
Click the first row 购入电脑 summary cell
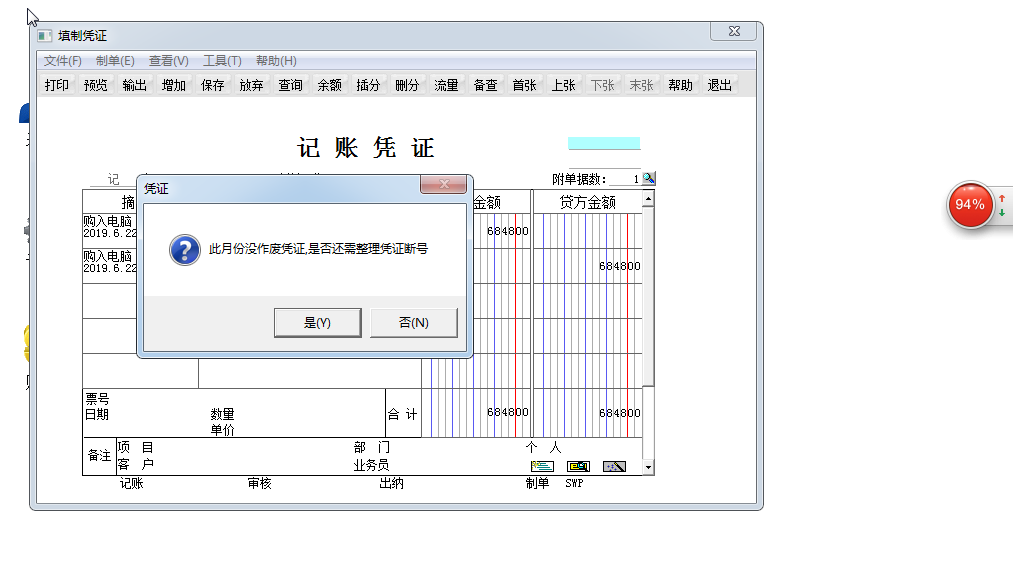110,227
